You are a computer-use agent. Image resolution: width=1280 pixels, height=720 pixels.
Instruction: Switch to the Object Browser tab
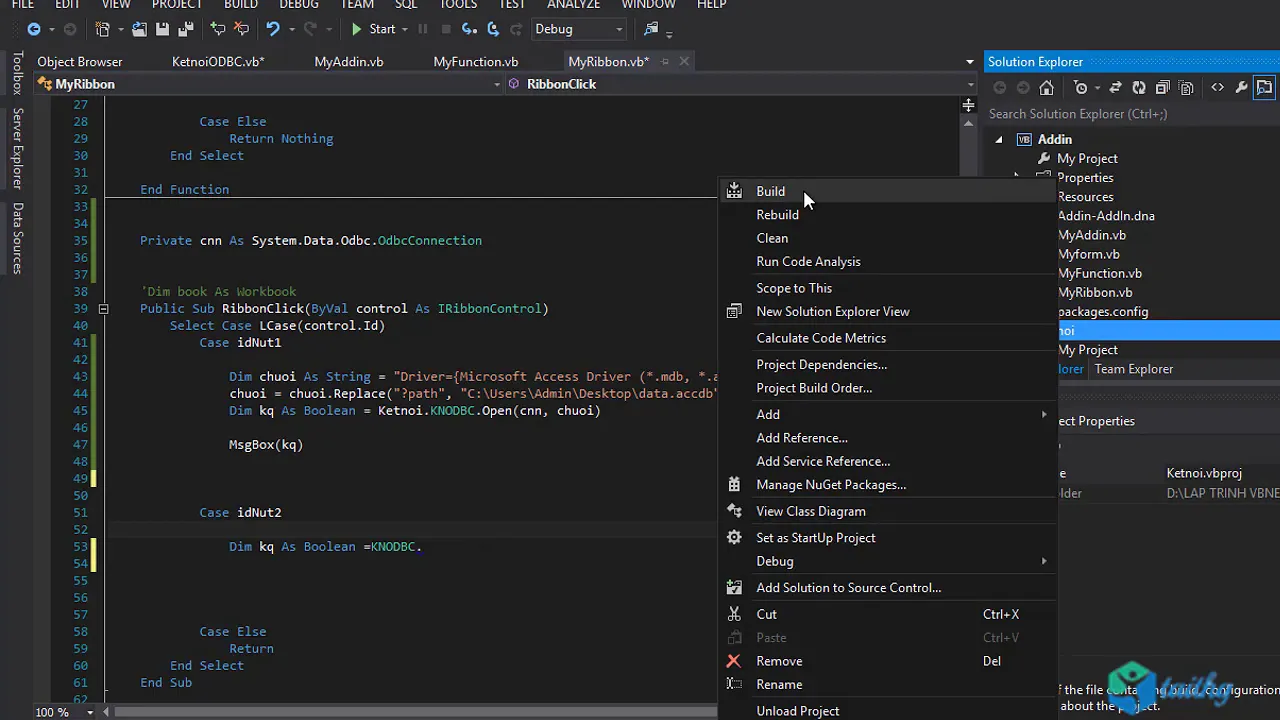pyautogui.click(x=80, y=62)
